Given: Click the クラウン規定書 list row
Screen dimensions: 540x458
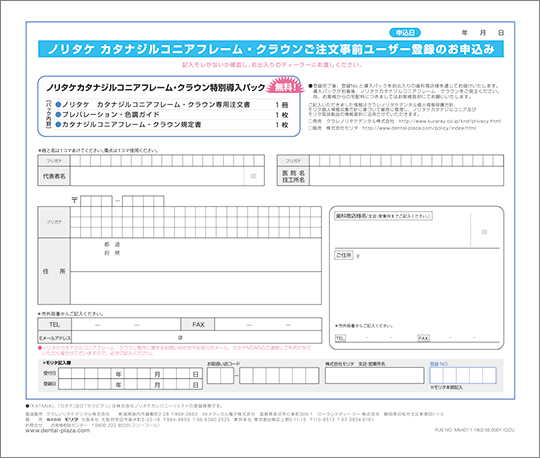Looking at the screenshot, I should coord(172,125).
